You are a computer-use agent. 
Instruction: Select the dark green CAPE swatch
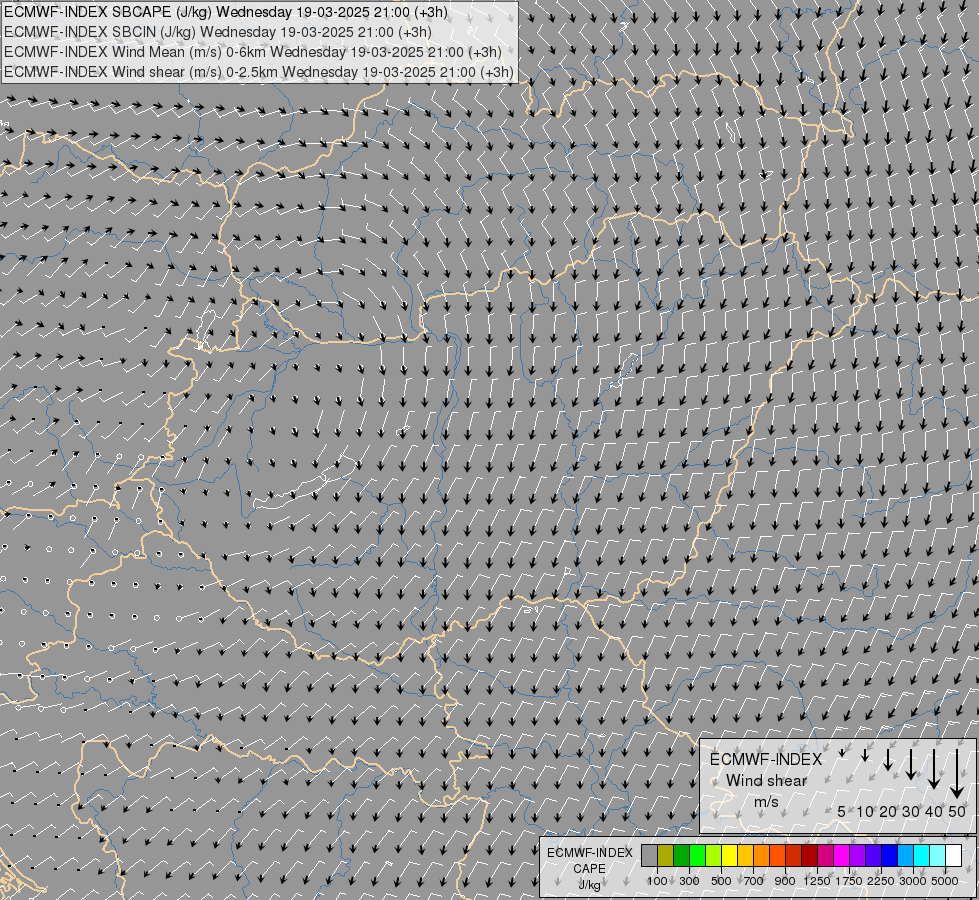pos(681,856)
